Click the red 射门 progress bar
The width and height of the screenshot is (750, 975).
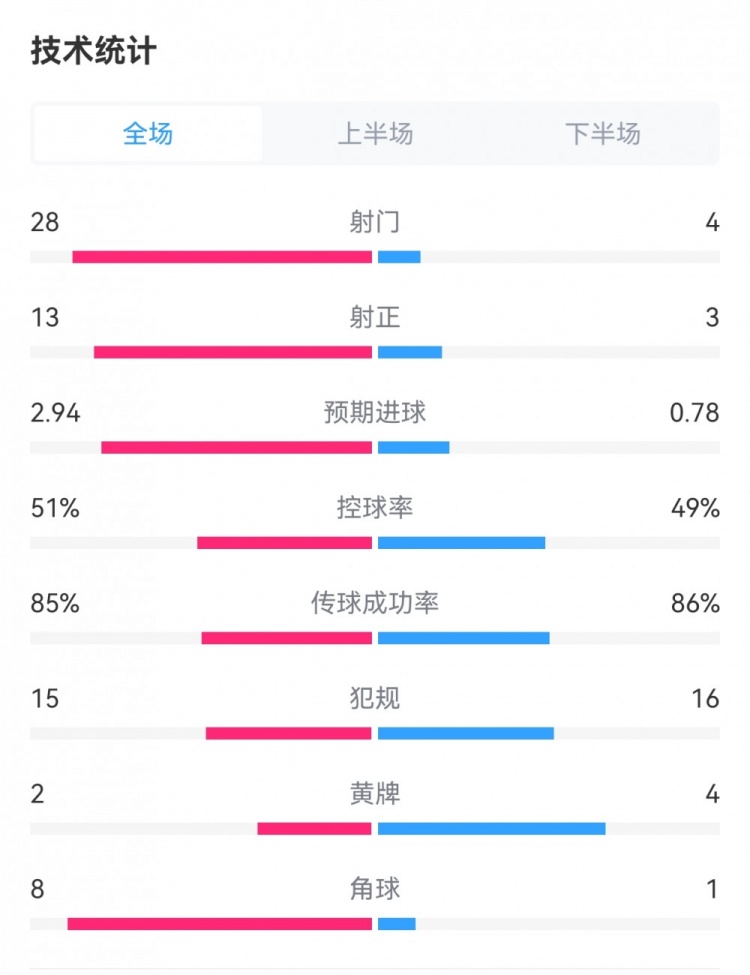click(x=222, y=257)
